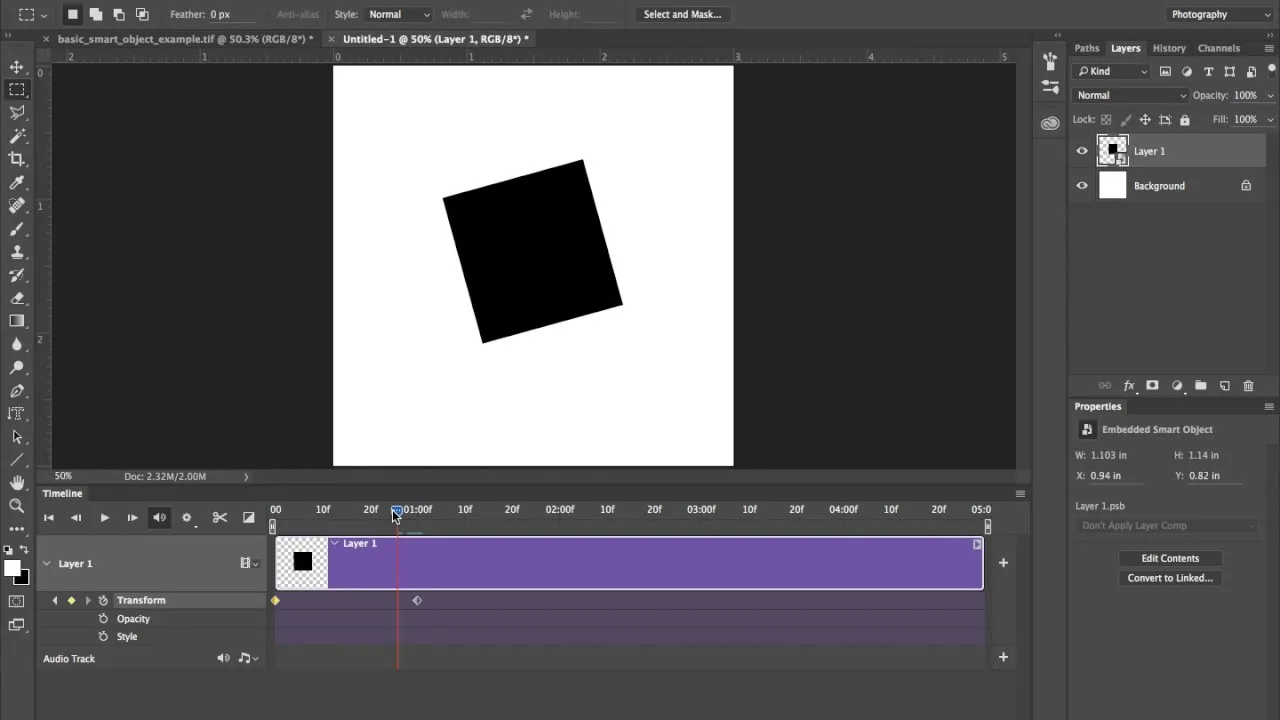Mute audio playback in the timeline
1280x720 pixels.
(x=160, y=518)
